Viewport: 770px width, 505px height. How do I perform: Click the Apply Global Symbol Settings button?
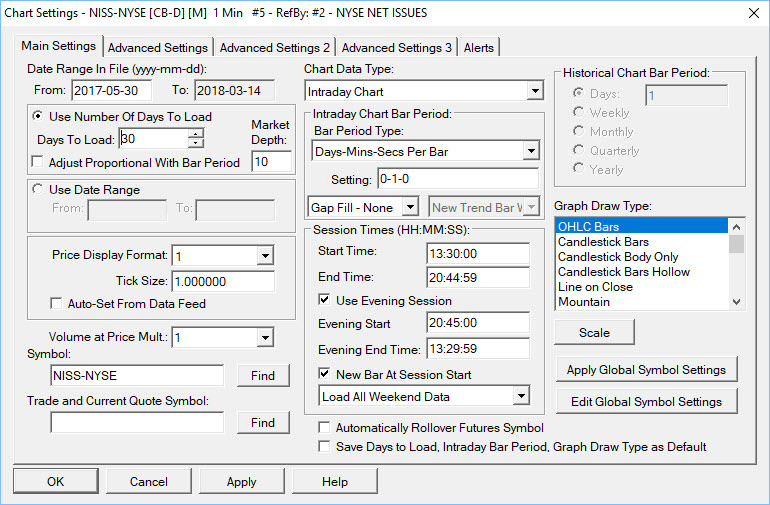[646, 370]
